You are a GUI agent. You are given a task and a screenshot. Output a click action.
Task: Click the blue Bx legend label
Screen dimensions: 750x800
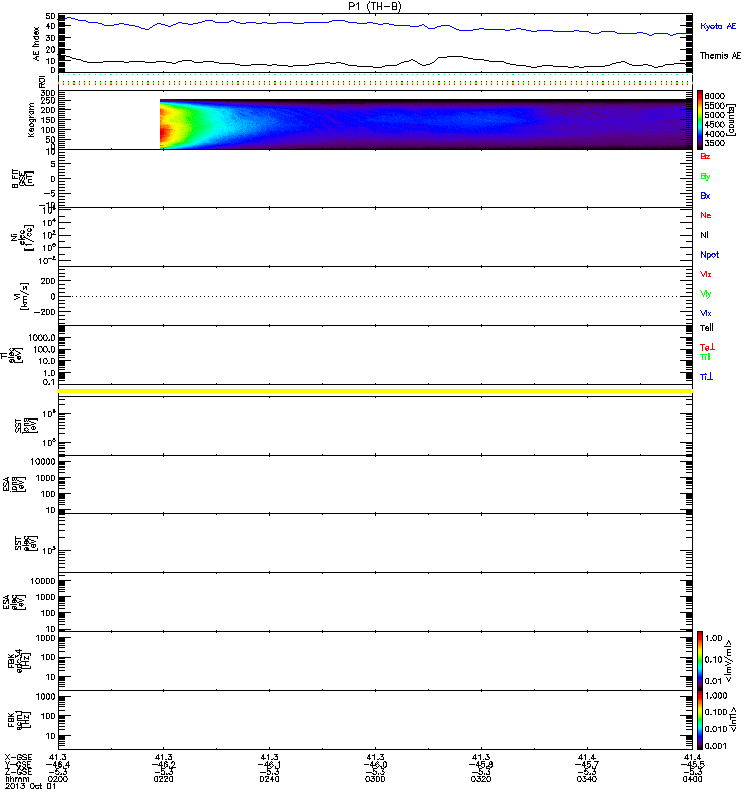705,196
